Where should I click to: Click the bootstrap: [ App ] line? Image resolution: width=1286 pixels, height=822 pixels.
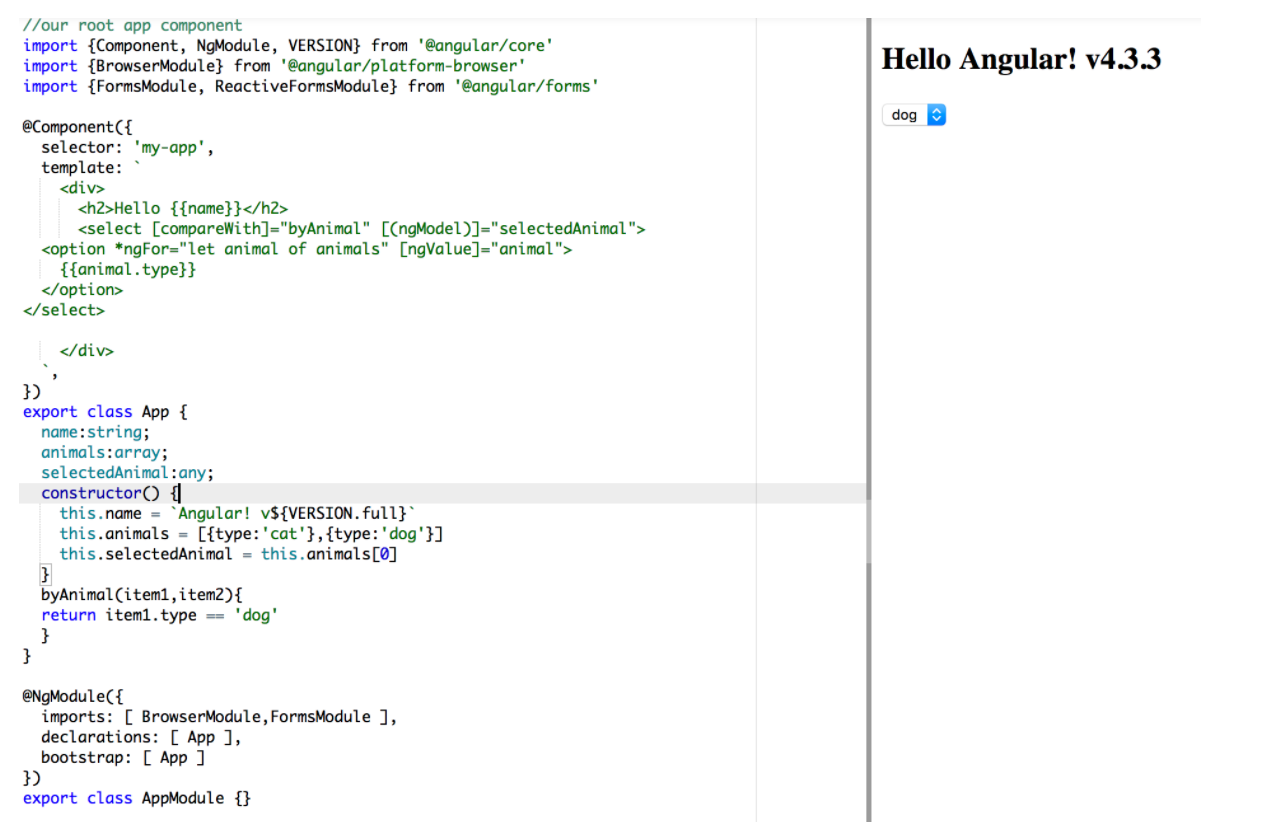[123, 758]
